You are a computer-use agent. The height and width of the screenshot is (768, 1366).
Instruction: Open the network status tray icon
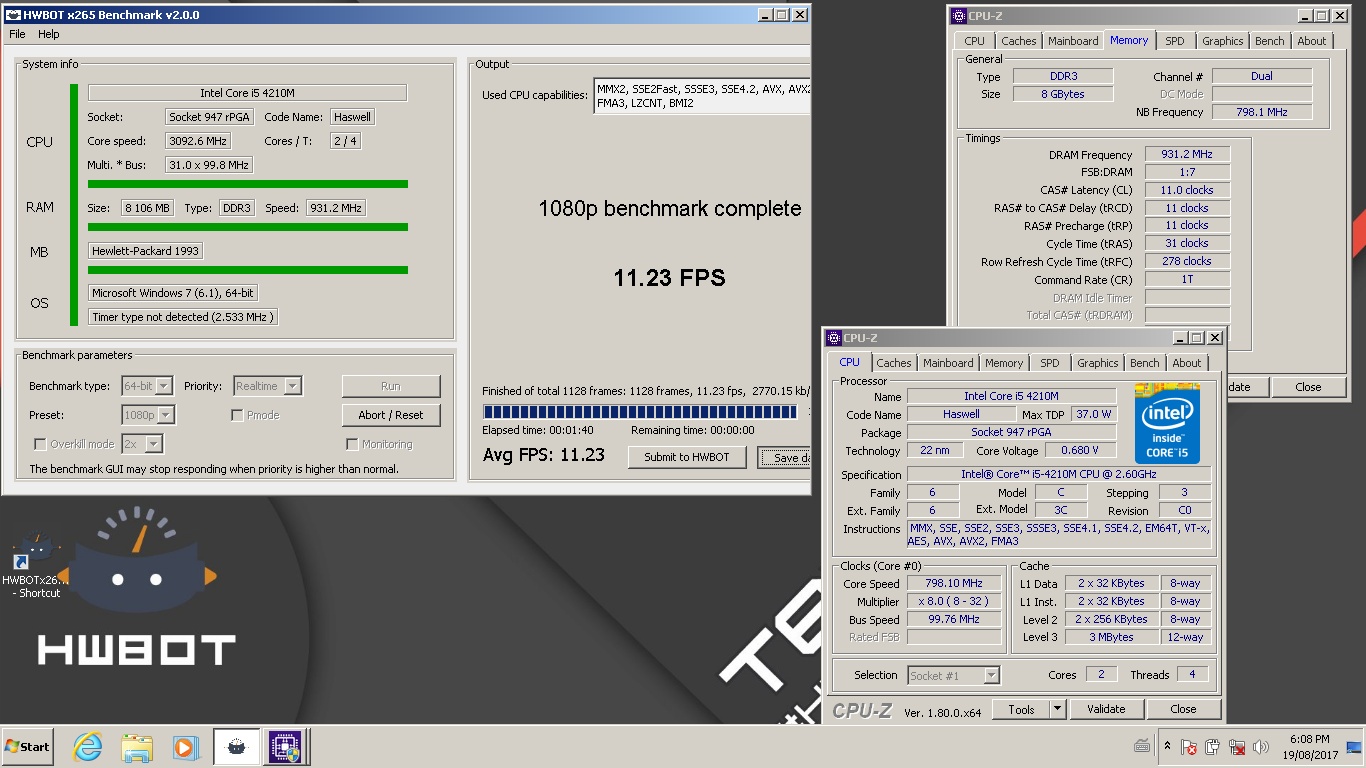coord(1237,746)
